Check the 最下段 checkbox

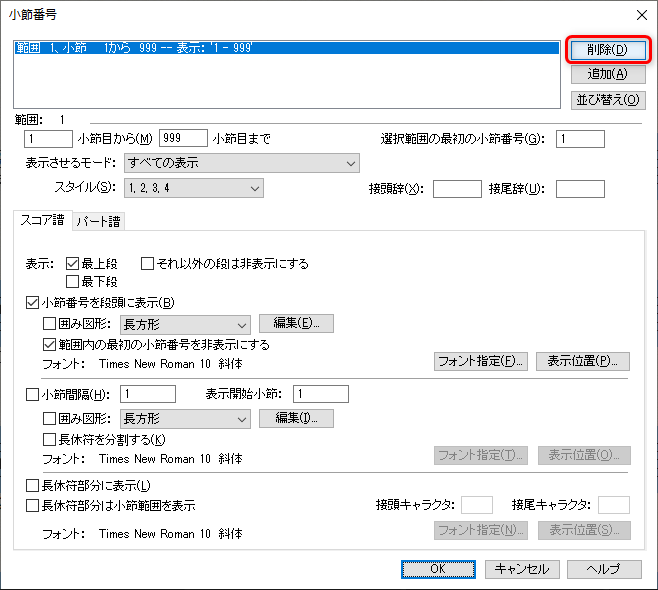point(72,281)
